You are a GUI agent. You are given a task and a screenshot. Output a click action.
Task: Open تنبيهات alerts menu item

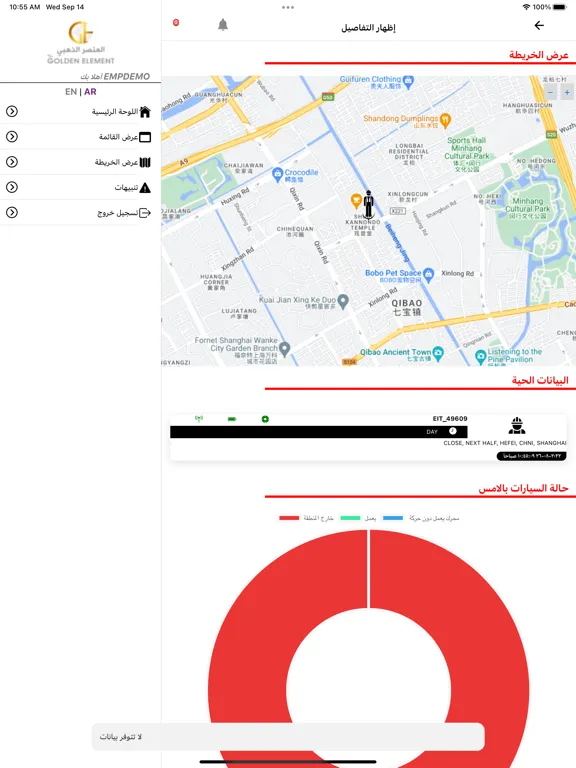(78, 188)
